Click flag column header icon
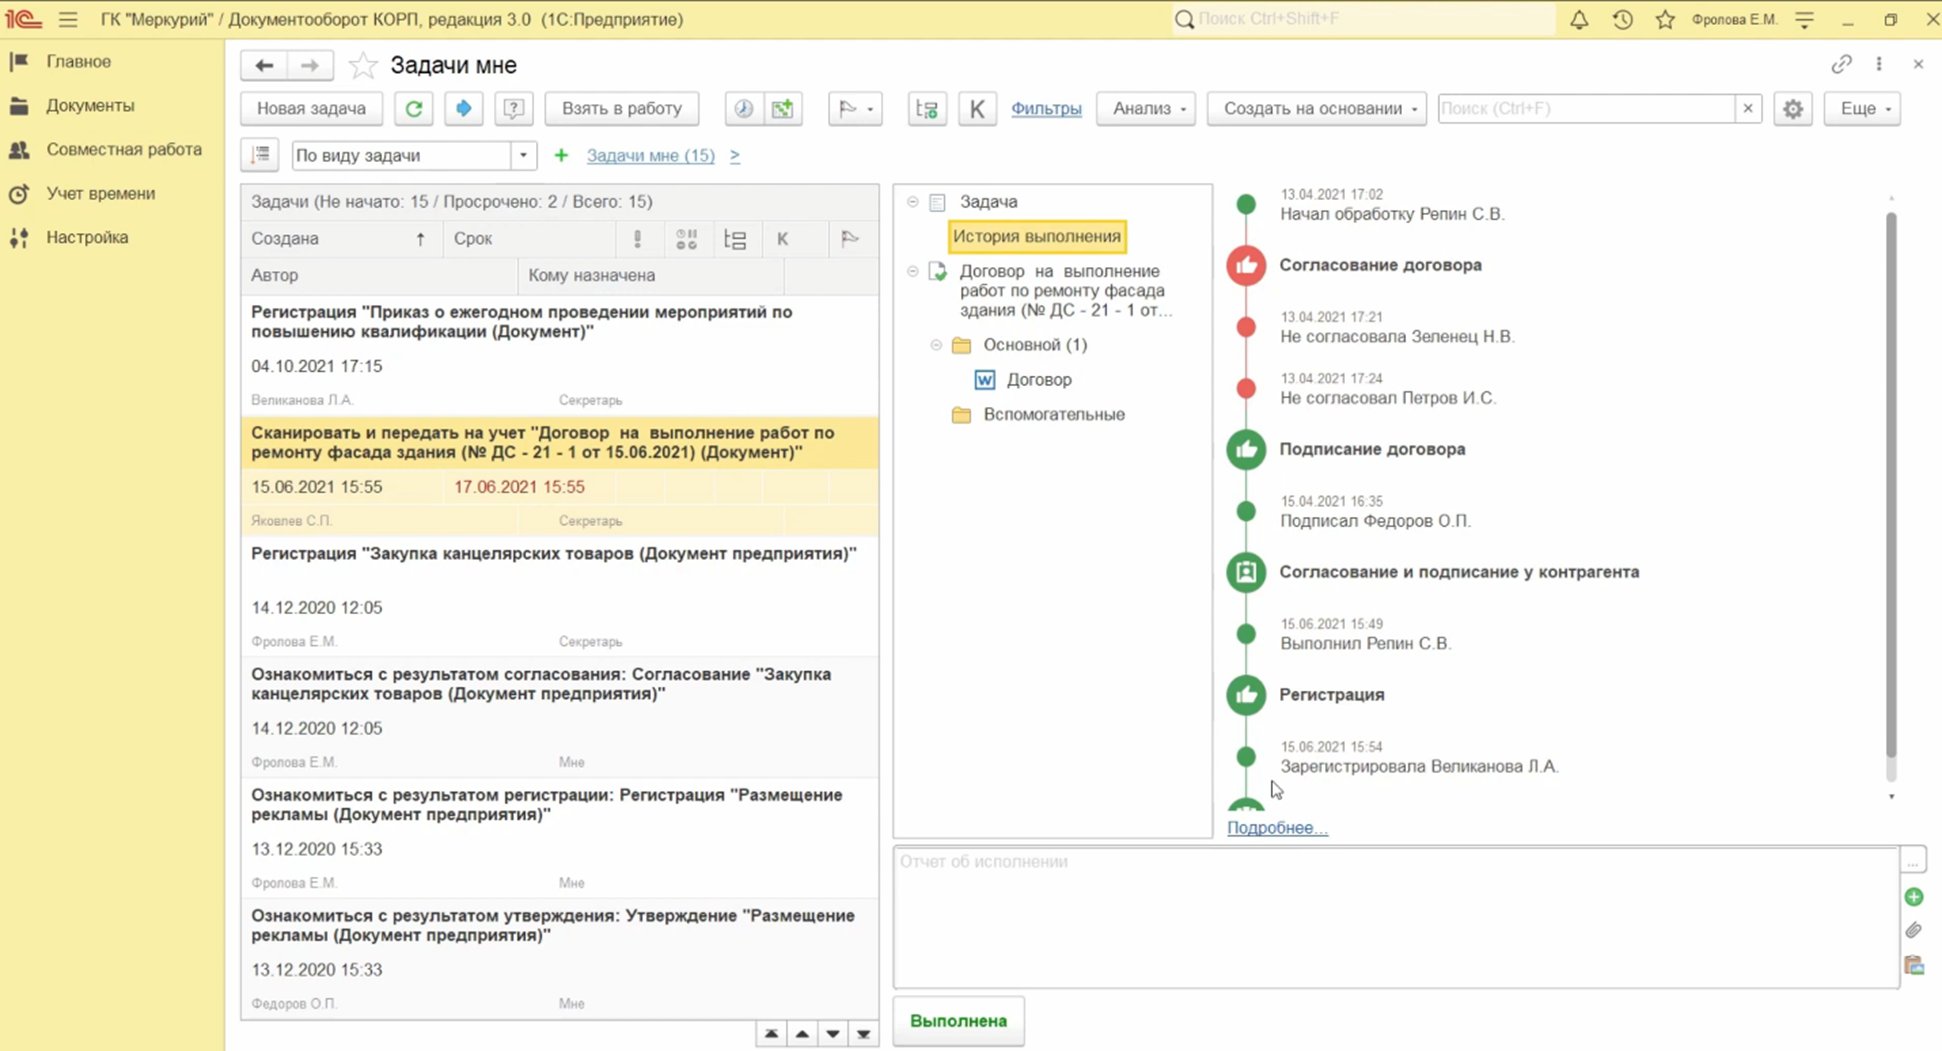 [x=850, y=238]
